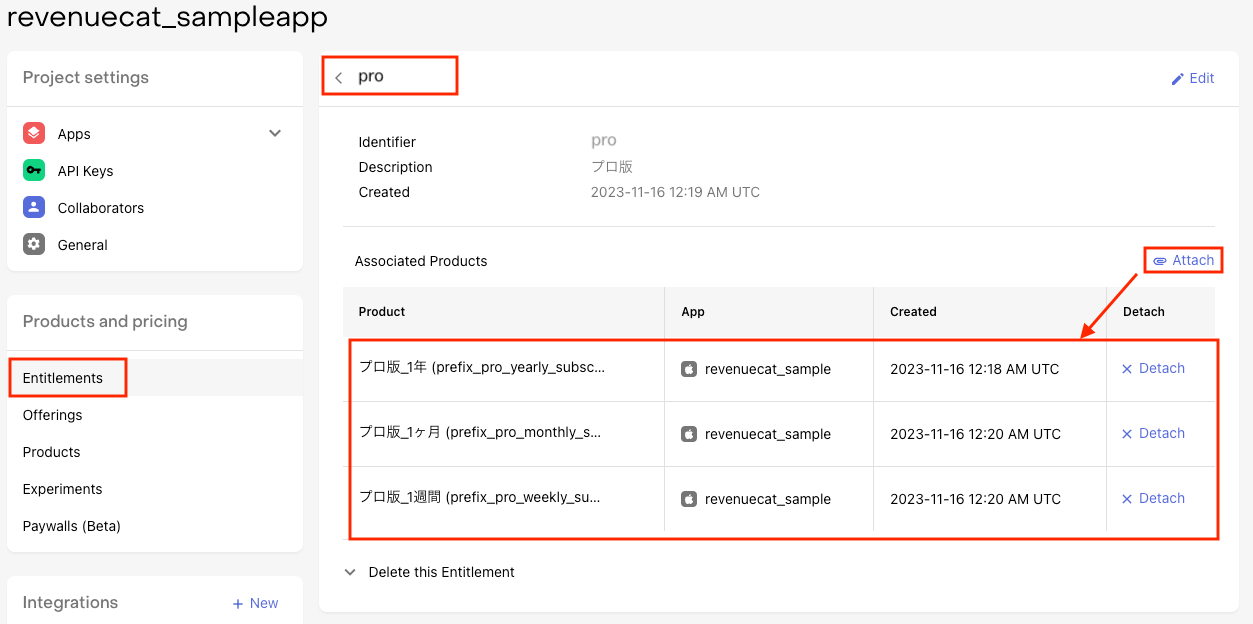This screenshot has width=1253, height=624.
Task: Click the Apple icon in the weekly product row
Action: coord(689,499)
